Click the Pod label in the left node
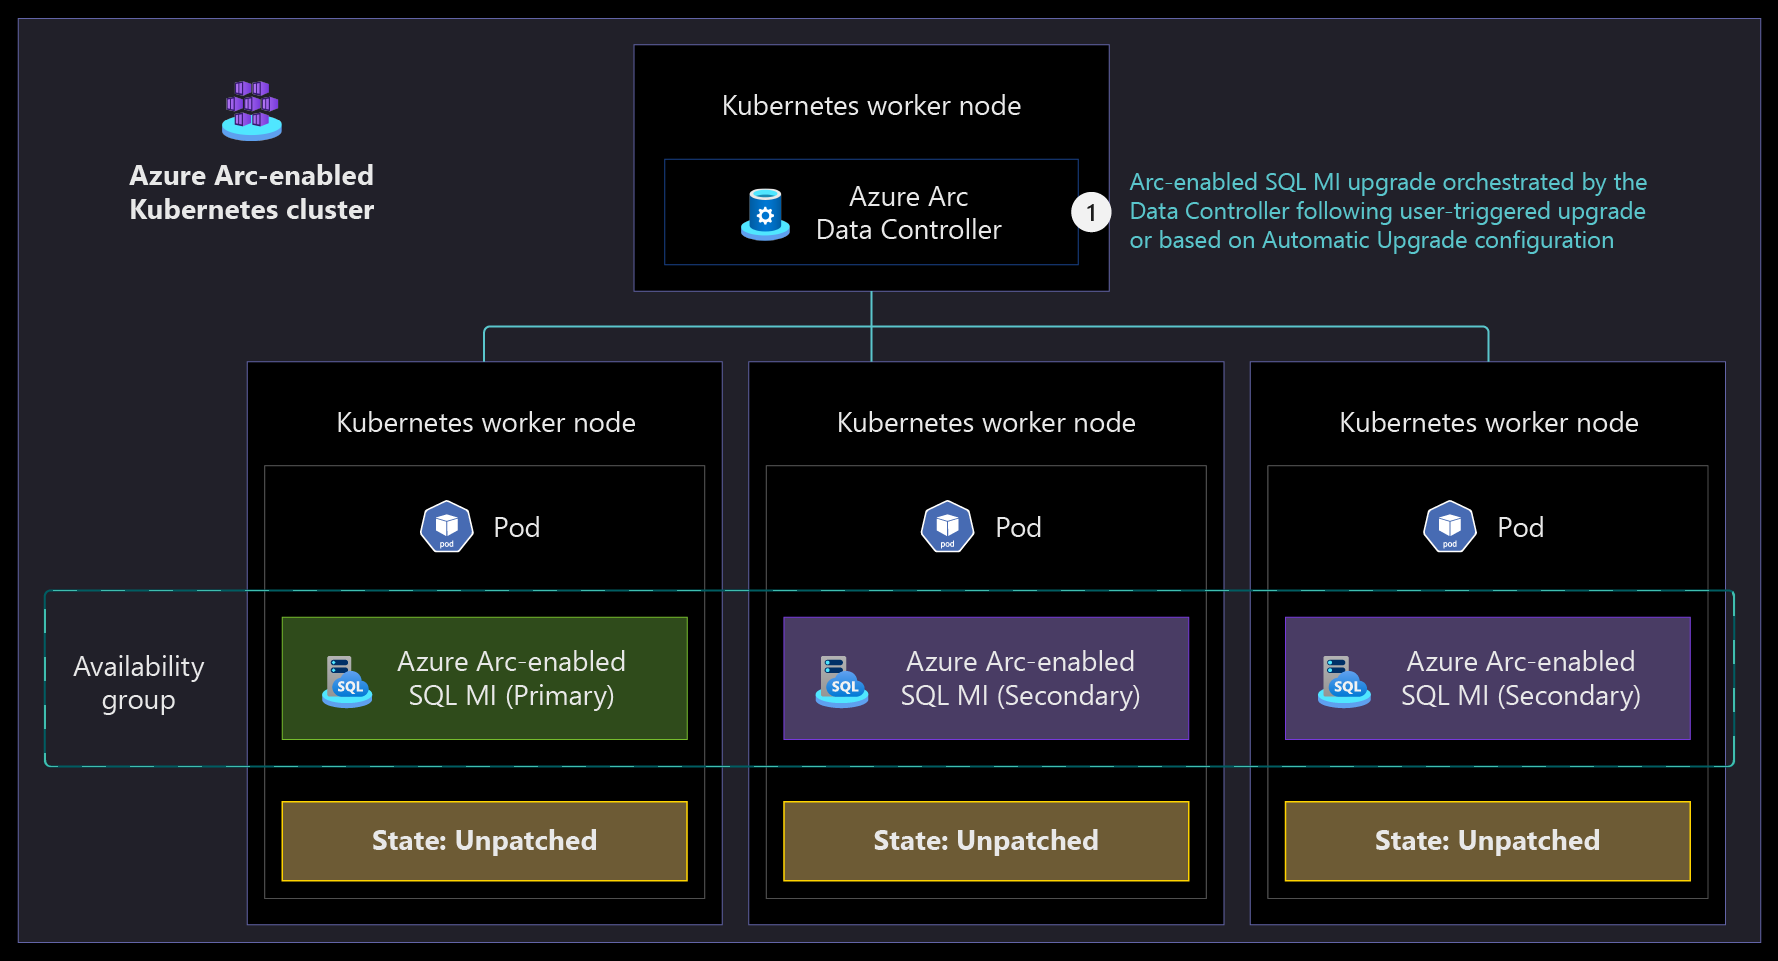1778x961 pixels. coord(517,527)
